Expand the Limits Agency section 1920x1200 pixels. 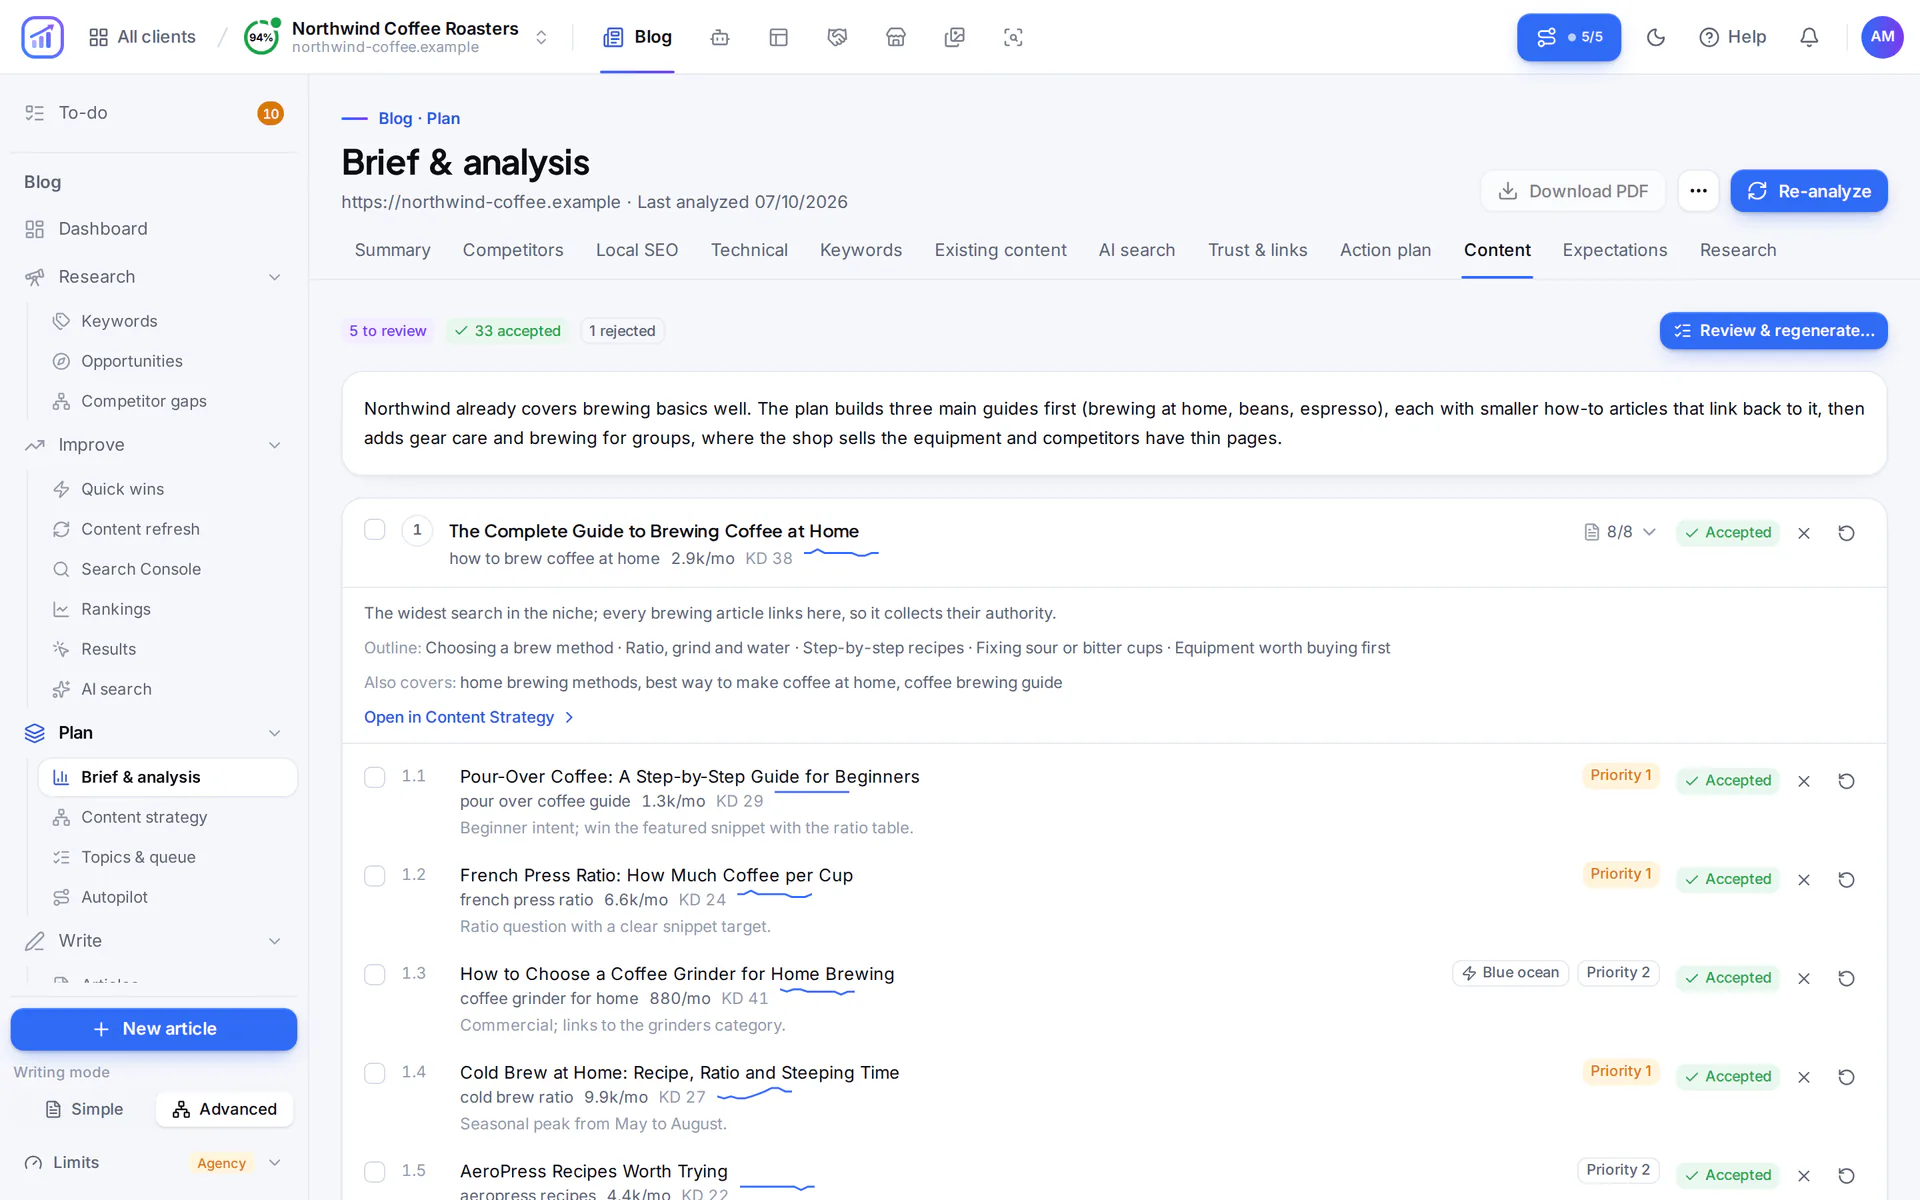pyautogui.click(x=153, y=1162)
